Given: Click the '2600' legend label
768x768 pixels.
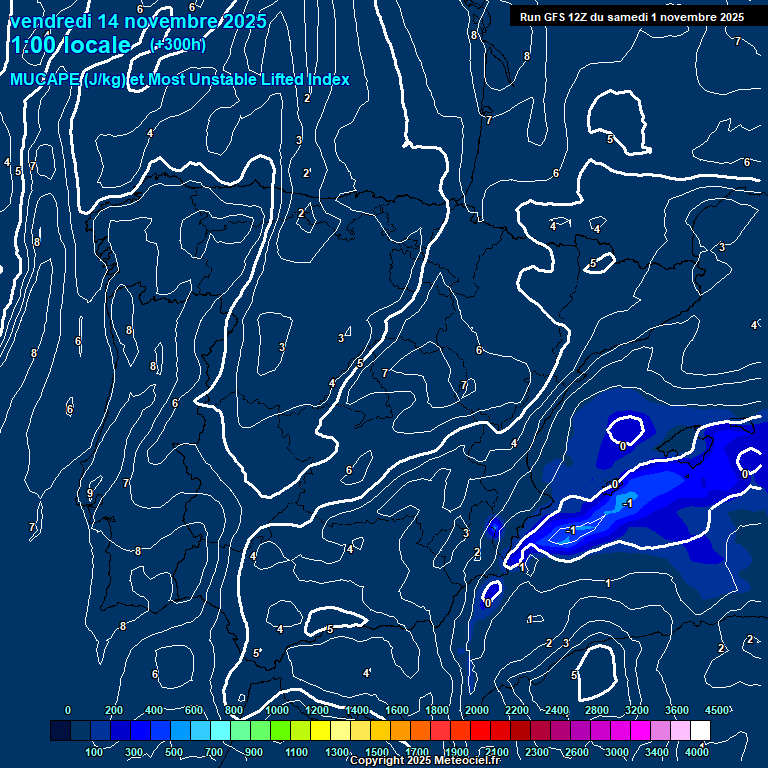Looking at the screenshot, I should click(x=577, y=752).
